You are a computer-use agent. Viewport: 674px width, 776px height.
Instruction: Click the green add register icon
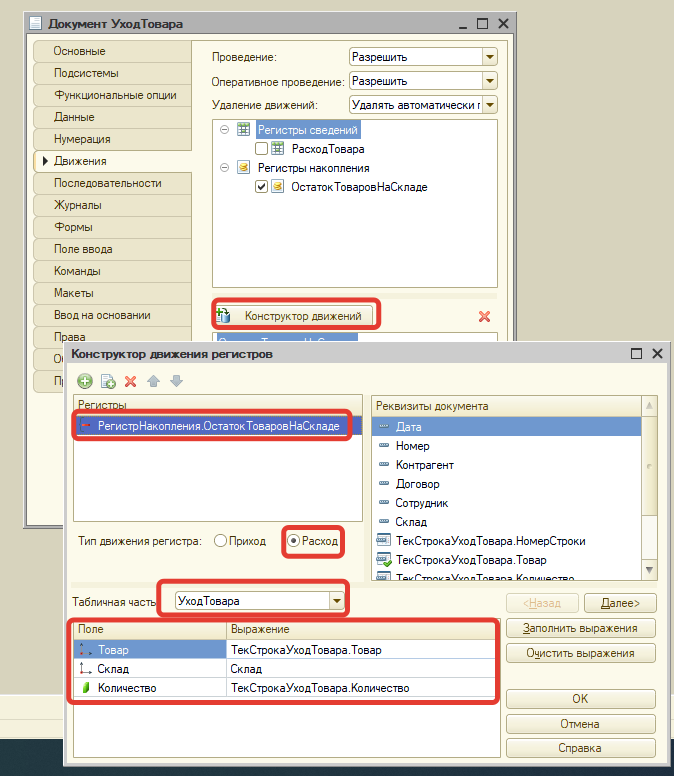(85, 381)
